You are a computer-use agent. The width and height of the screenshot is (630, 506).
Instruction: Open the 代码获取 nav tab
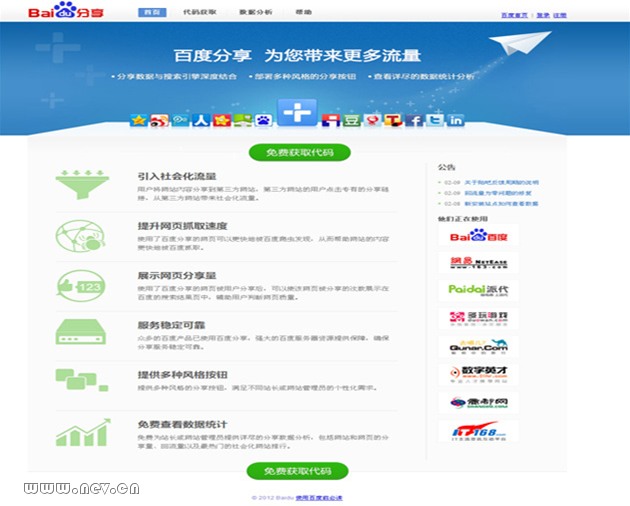click(x=200, y=12)
